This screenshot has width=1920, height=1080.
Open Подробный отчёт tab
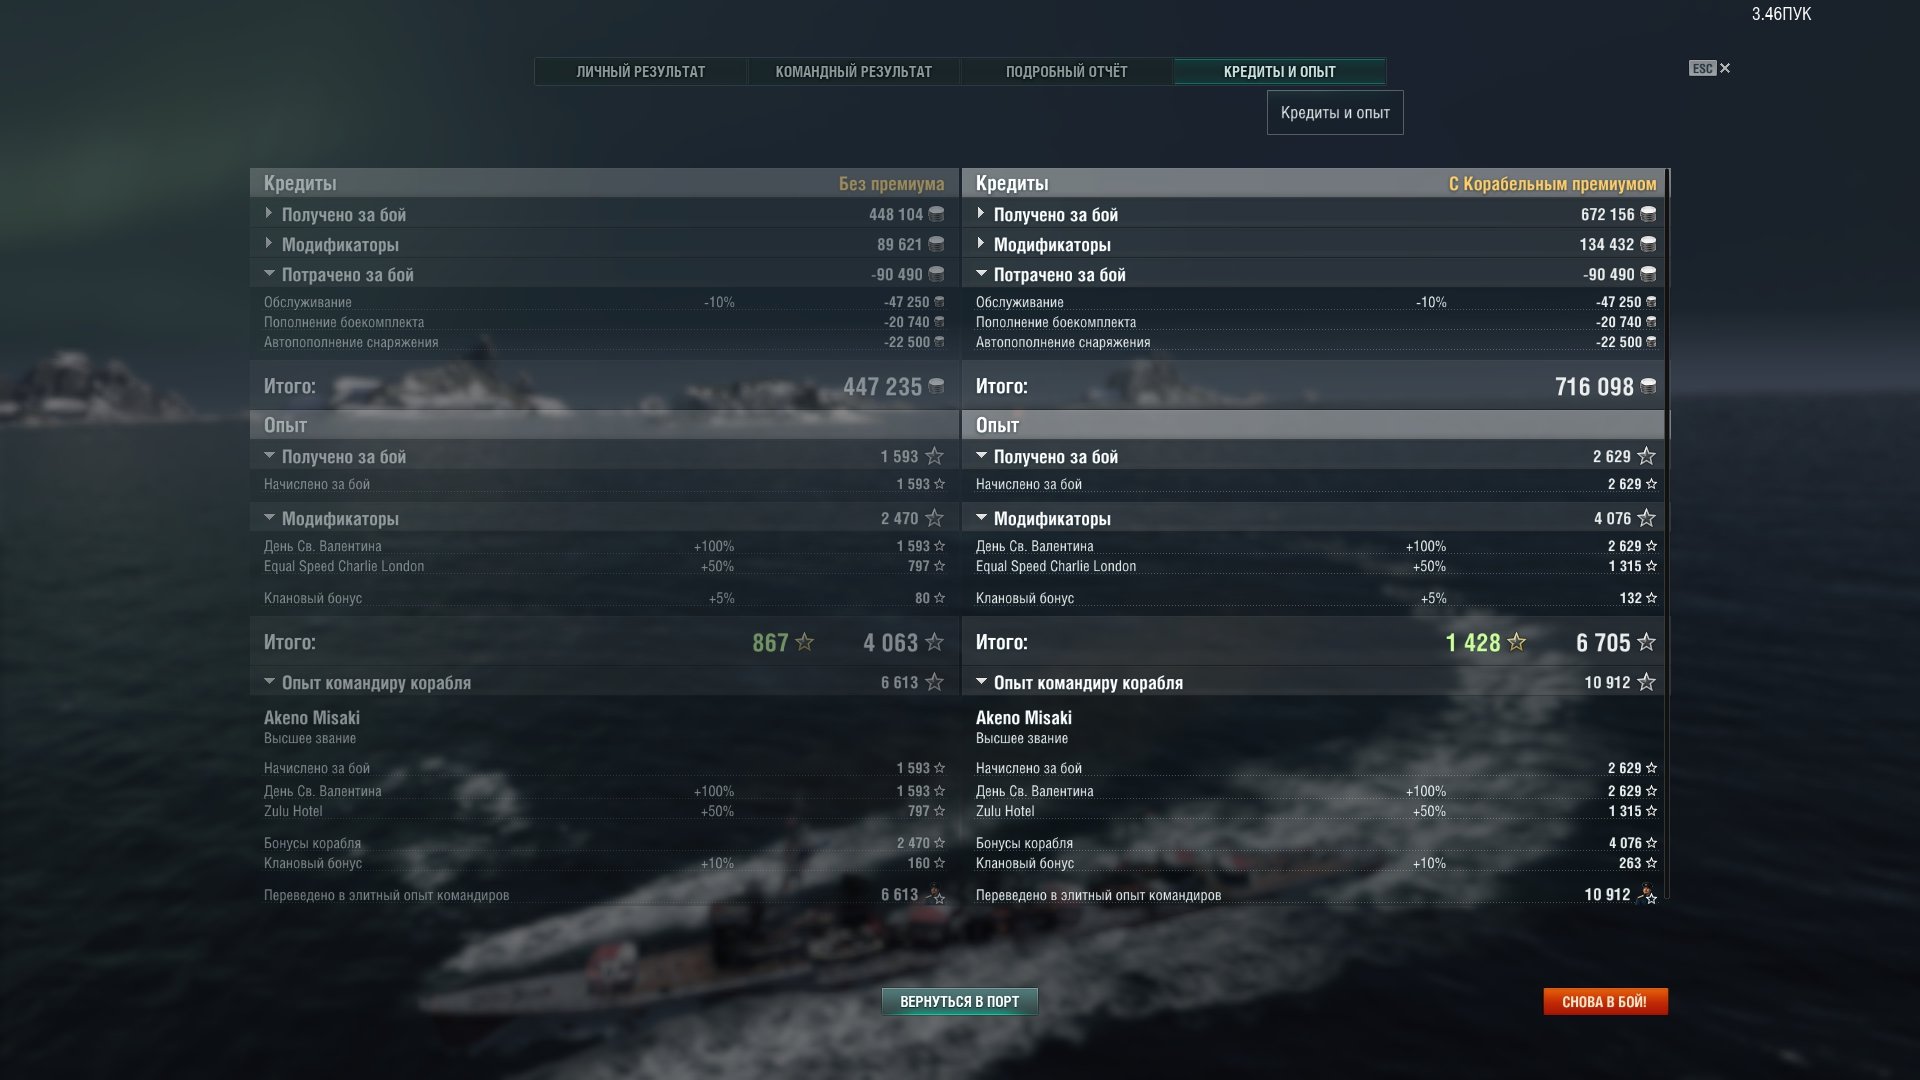tap(1066, 71)
